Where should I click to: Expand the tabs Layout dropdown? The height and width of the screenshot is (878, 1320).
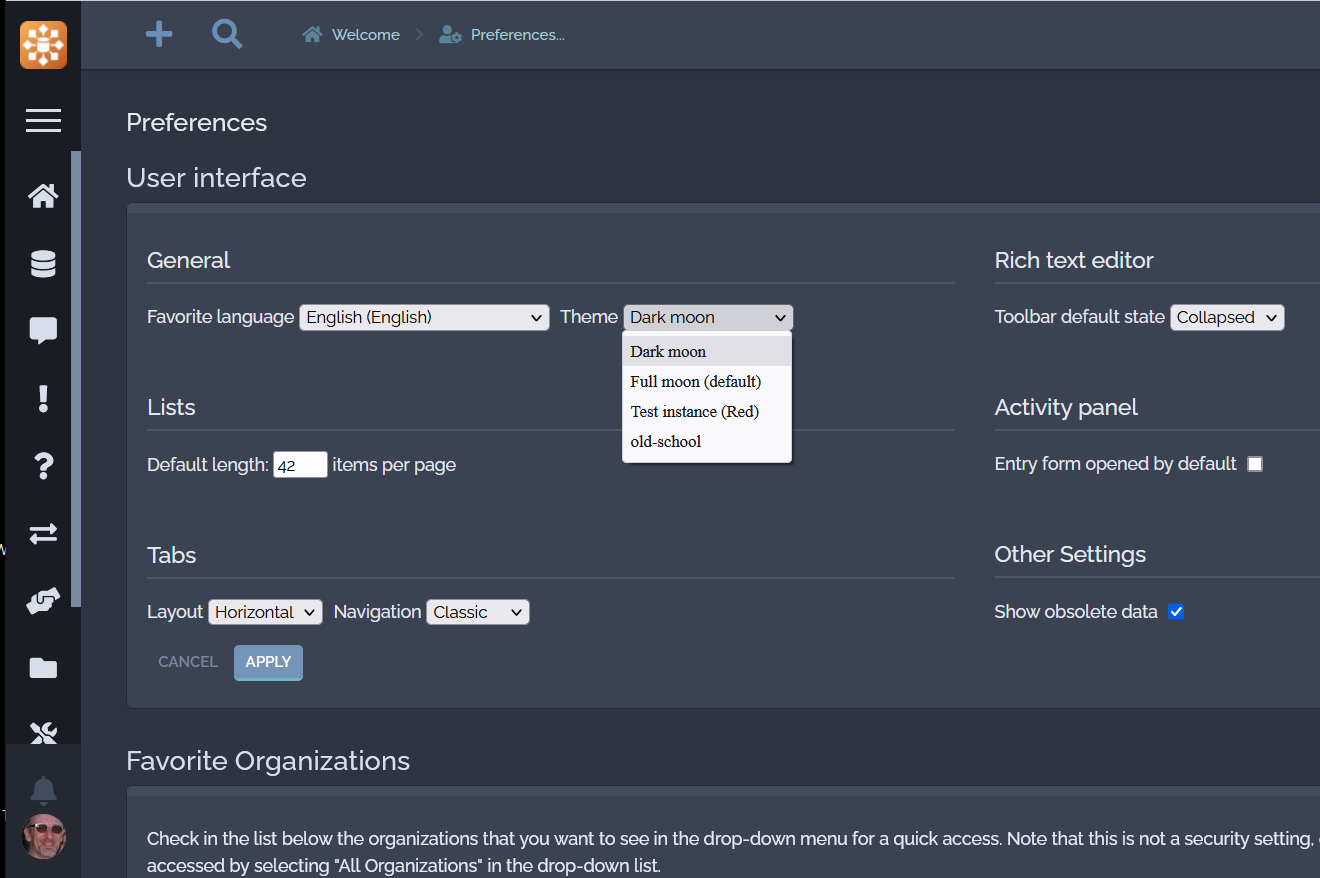tap(265, 612)
